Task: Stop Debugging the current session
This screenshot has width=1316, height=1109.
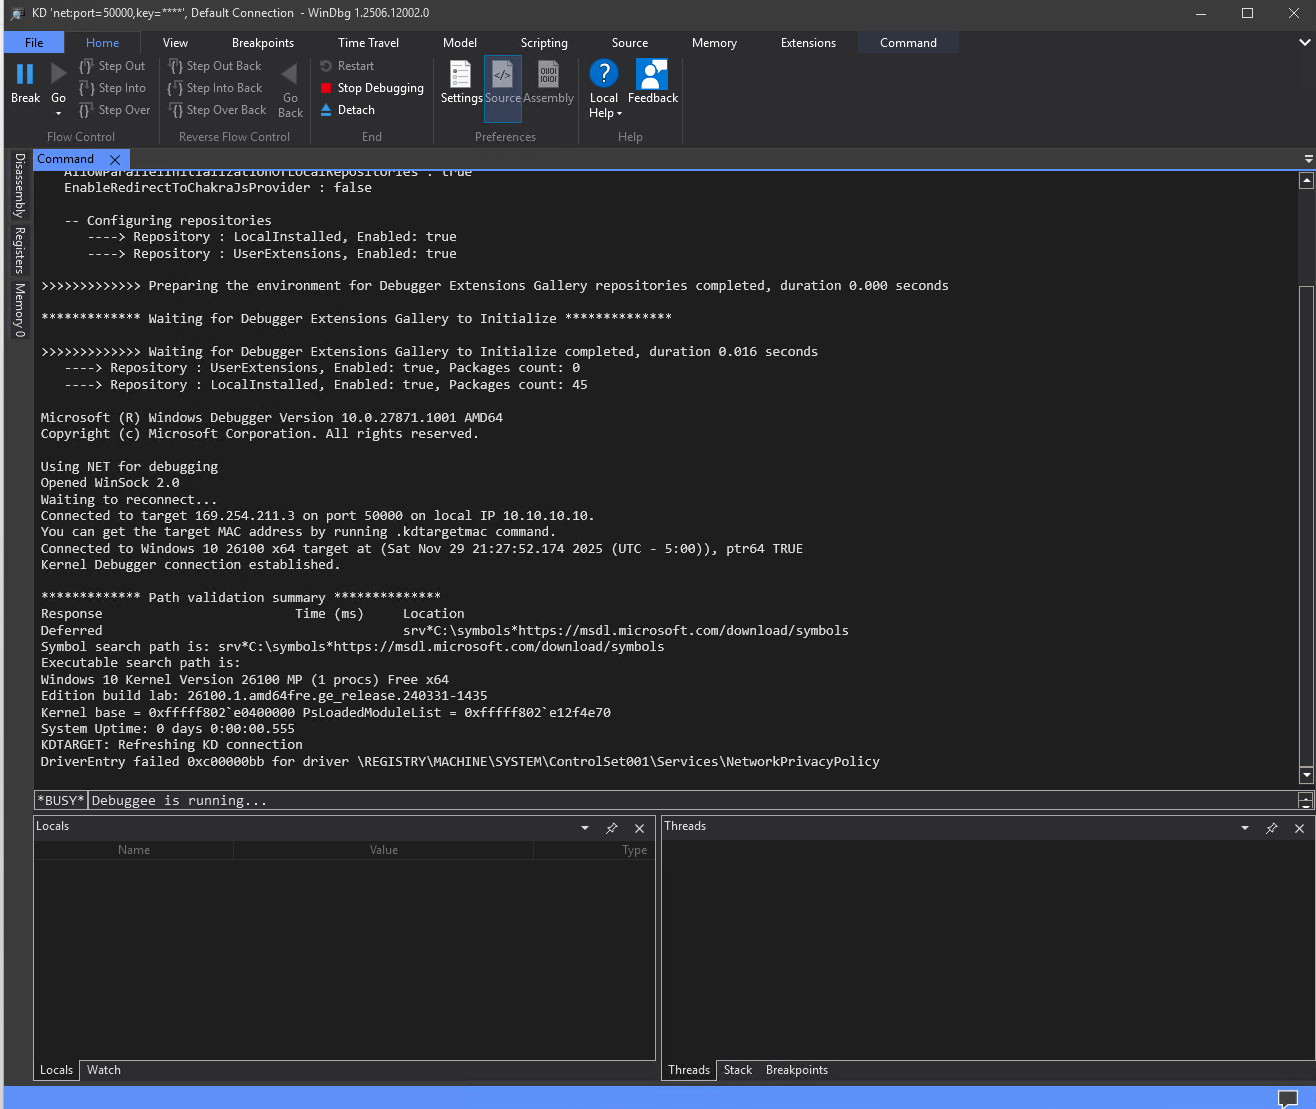Action: coord(371,88)
